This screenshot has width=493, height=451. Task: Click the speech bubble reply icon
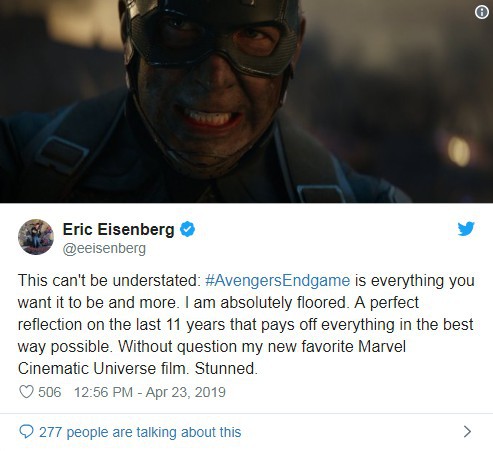(x=26, y=432)
